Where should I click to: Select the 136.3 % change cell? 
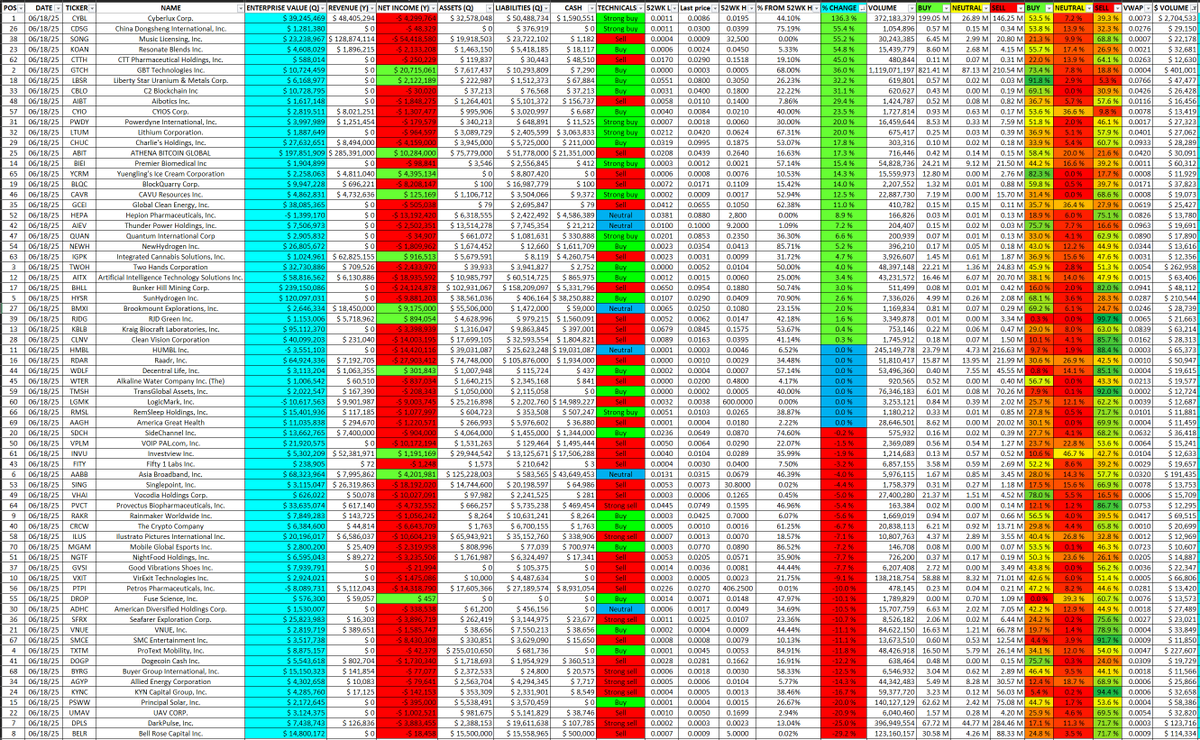coord(845,18)
